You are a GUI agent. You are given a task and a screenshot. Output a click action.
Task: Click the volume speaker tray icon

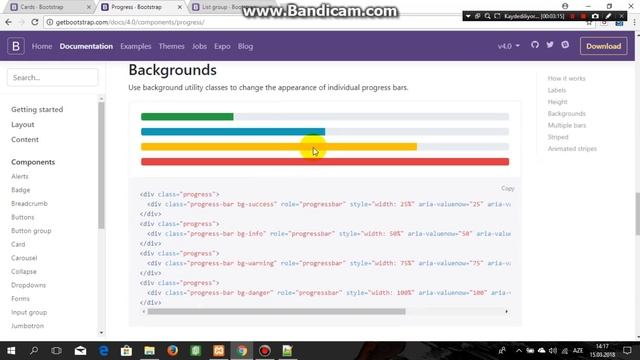[x=553, y=351]
